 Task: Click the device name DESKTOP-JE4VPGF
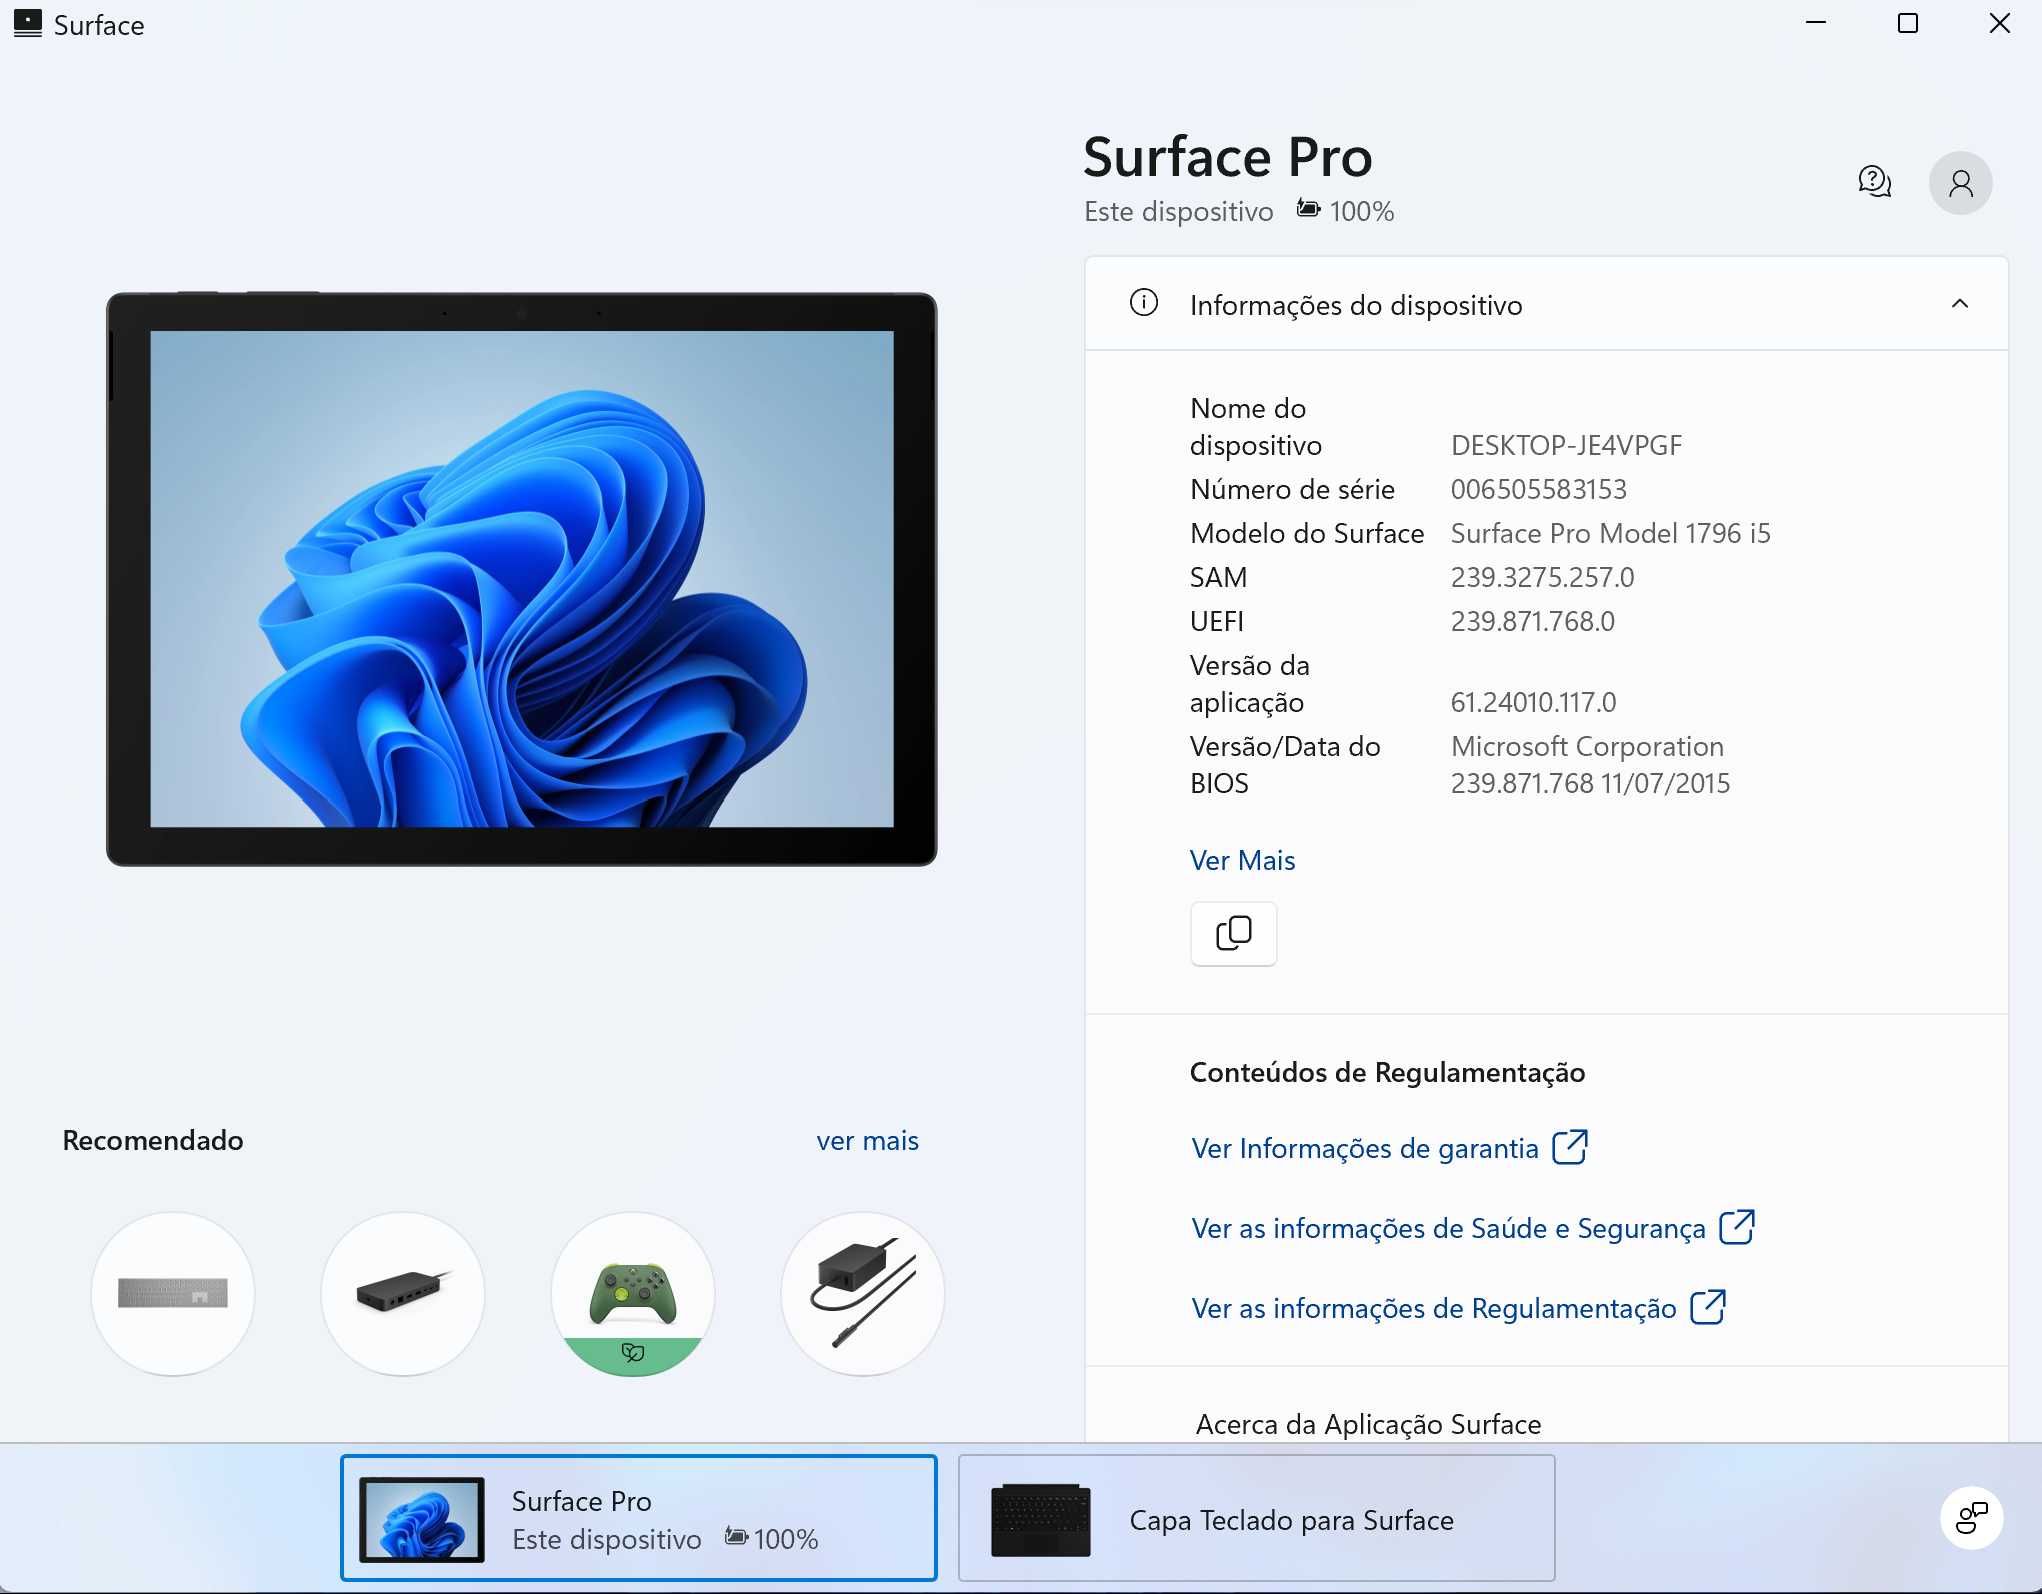(x=1566, y=445)
